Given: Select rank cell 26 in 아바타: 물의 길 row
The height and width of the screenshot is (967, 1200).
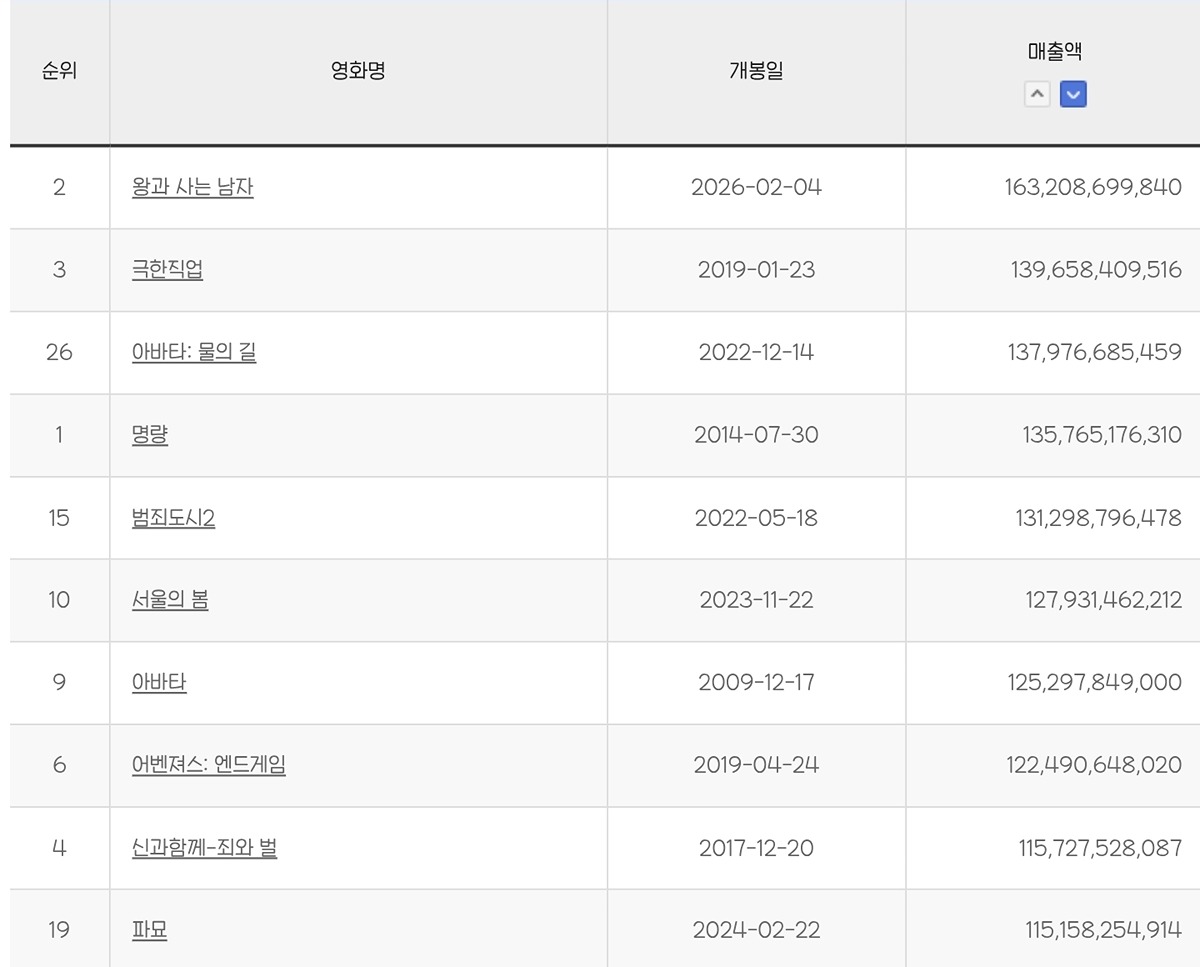Looking at the screenshot, I should pyautogui.click(x=59, y=352).
